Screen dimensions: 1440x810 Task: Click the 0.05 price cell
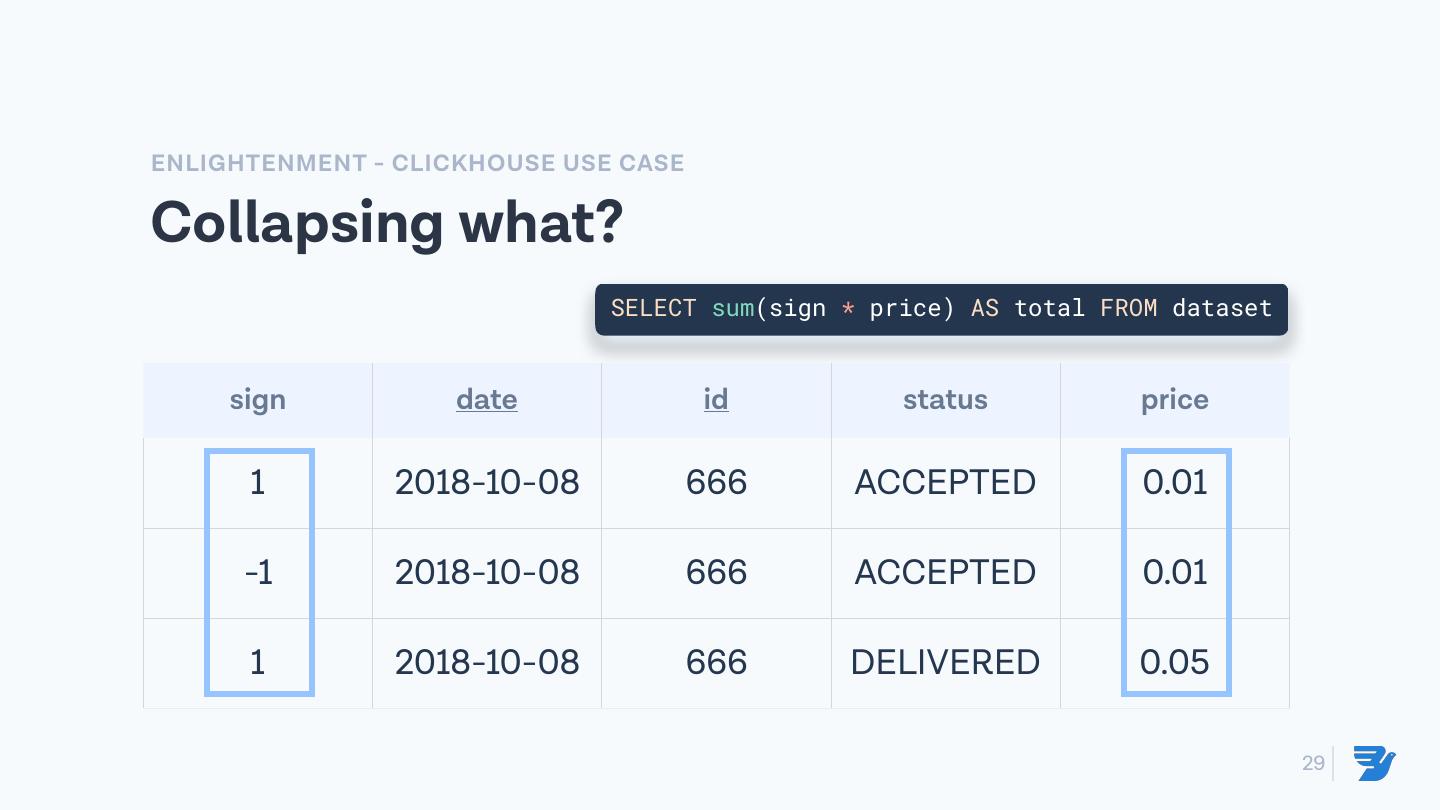click(x=1175, y=662)
